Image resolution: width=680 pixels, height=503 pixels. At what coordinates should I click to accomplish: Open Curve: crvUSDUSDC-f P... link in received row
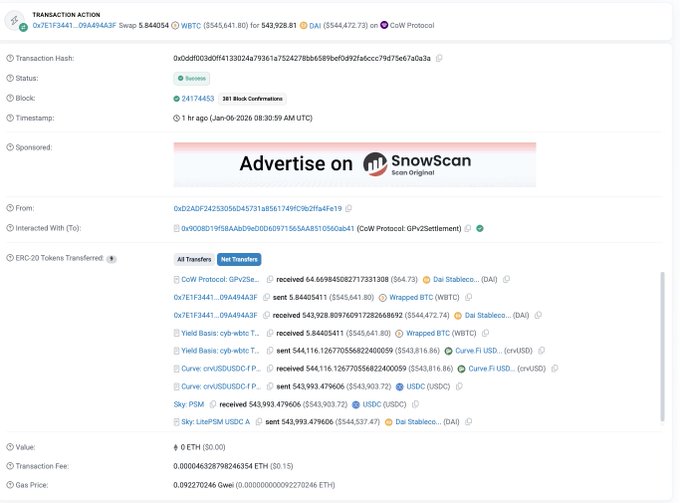[221, 369]
